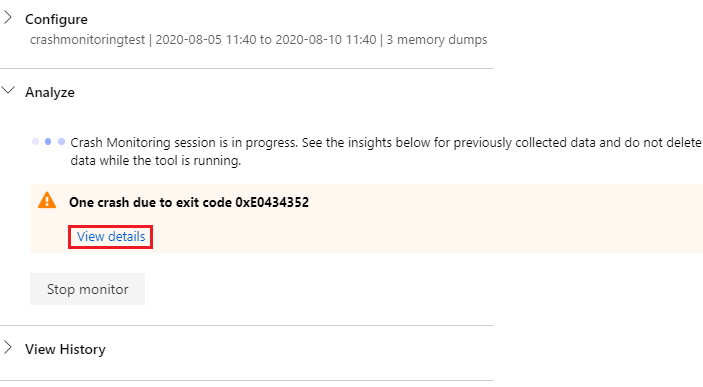Stop the crash monitor with Stop monitor
This screenshot has width=703, height=387.
pyautogui.click(x=87, y=289)
